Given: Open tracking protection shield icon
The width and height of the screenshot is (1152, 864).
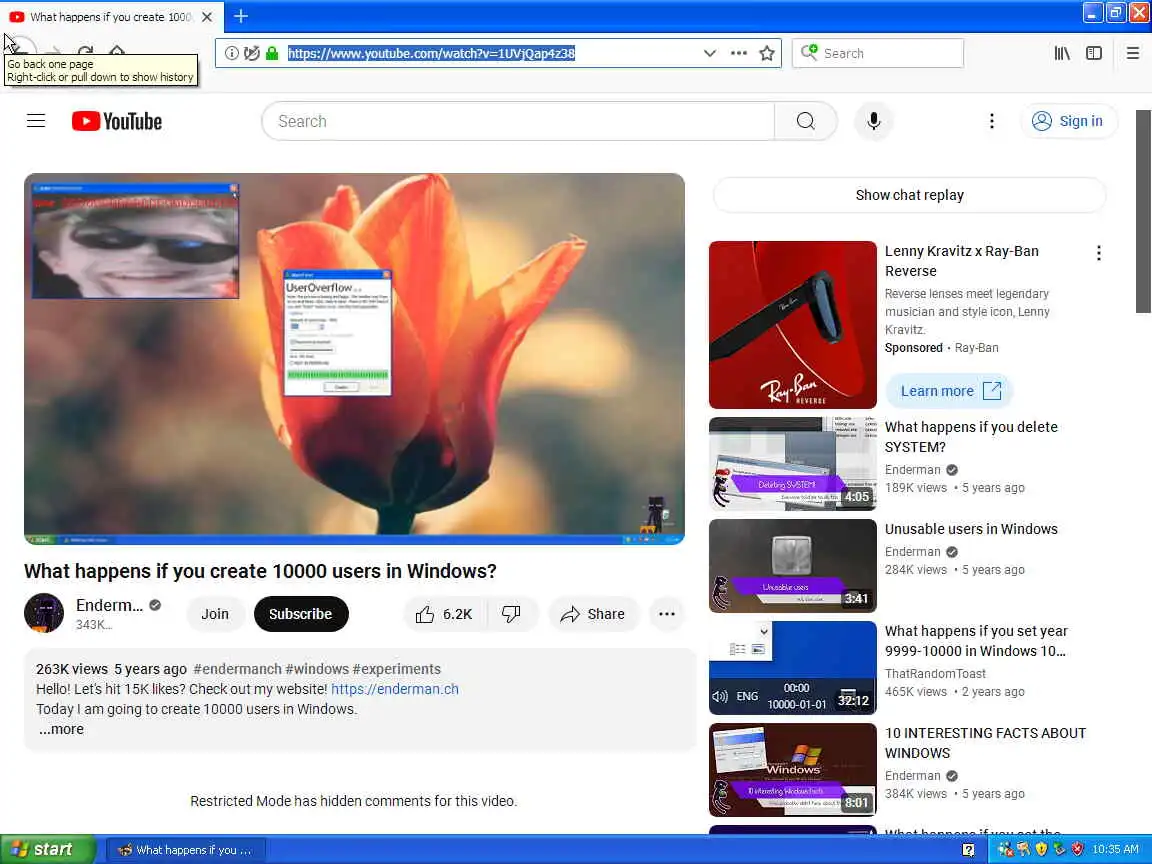Looking at the screenshot, I should coord(251,53).
